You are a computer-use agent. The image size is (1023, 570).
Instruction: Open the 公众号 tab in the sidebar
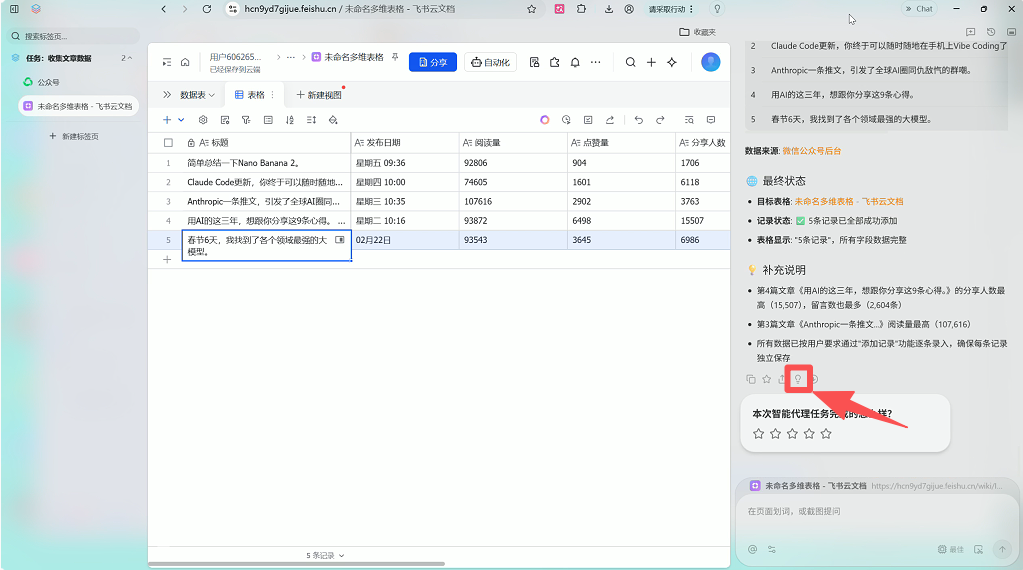pos(78,82)
